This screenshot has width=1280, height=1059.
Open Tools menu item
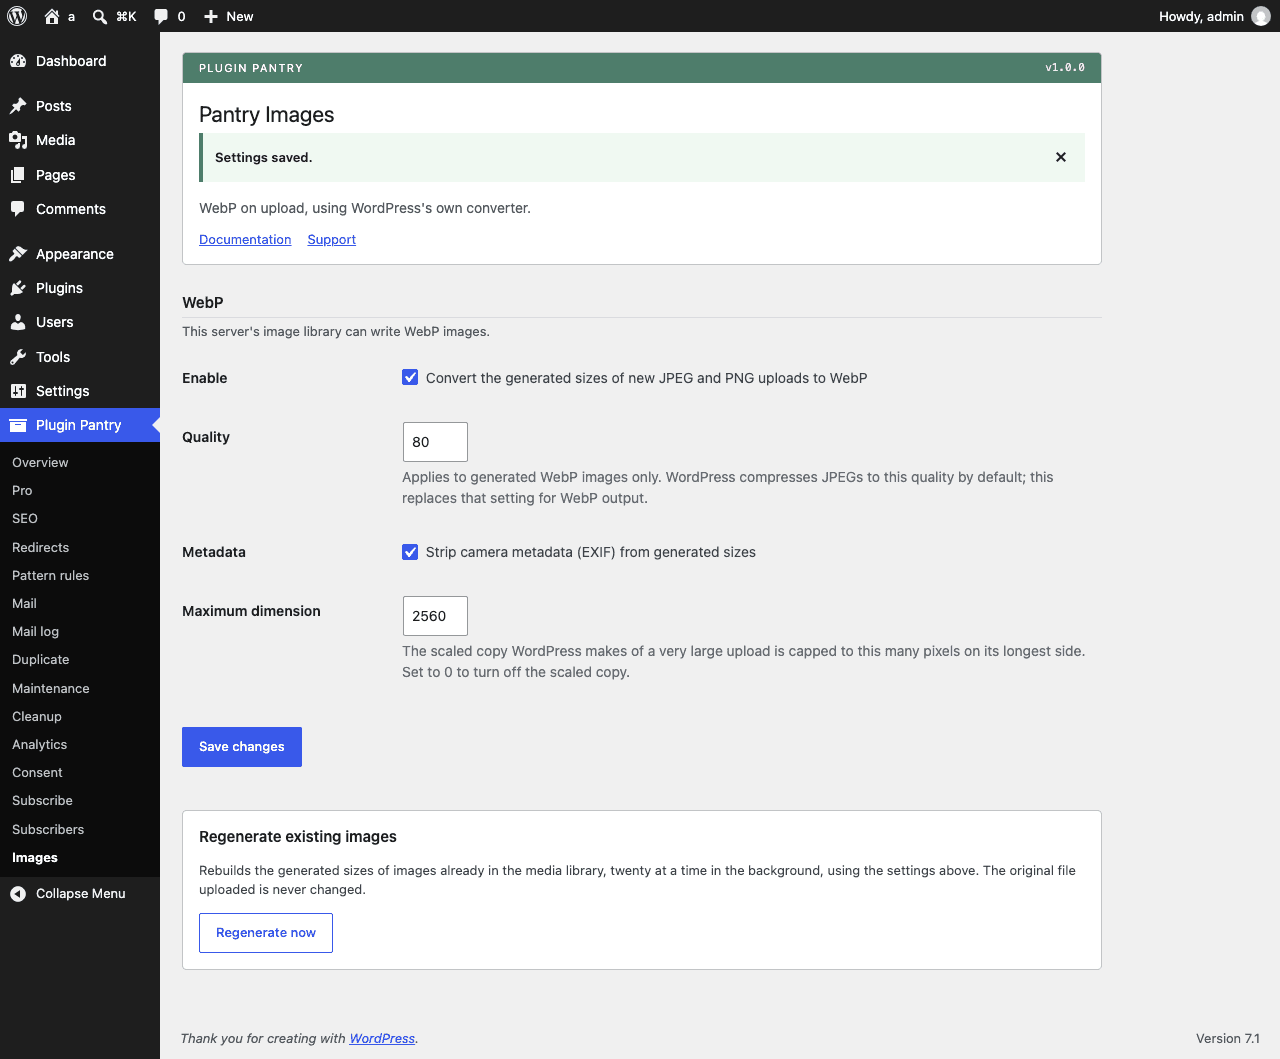[80, 357]
